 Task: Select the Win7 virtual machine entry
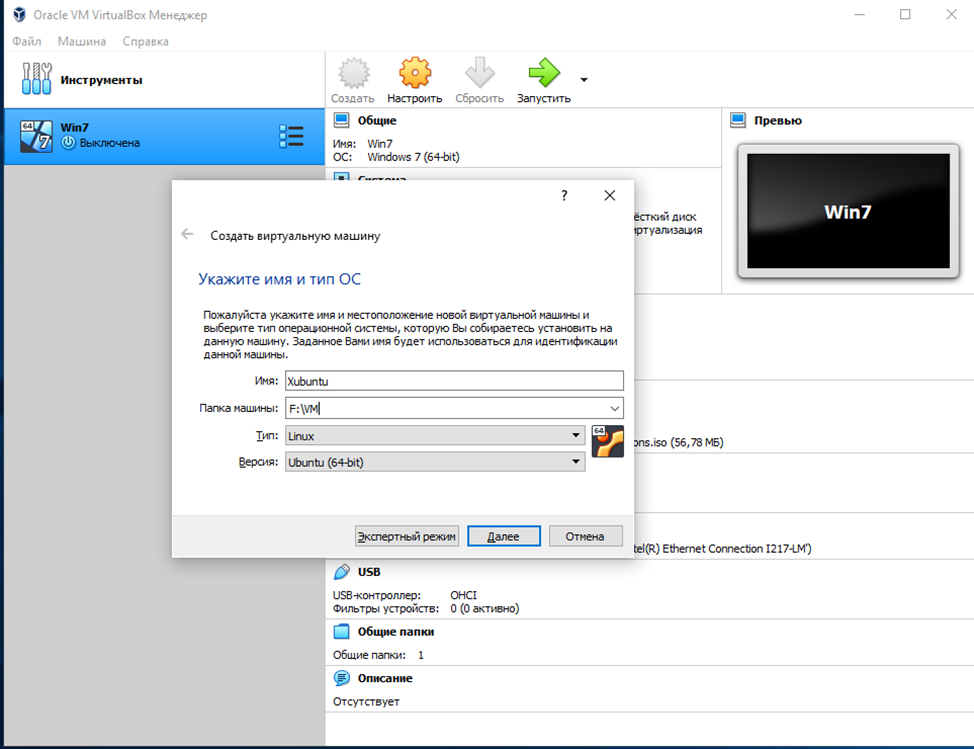[x=165, y=136]
